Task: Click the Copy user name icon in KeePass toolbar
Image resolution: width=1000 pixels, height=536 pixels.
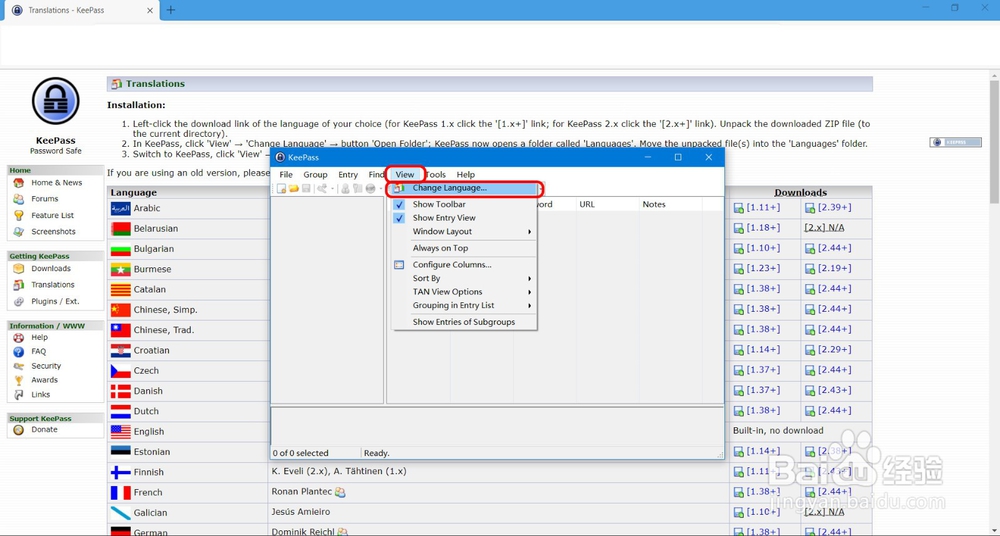Action: 345,189
